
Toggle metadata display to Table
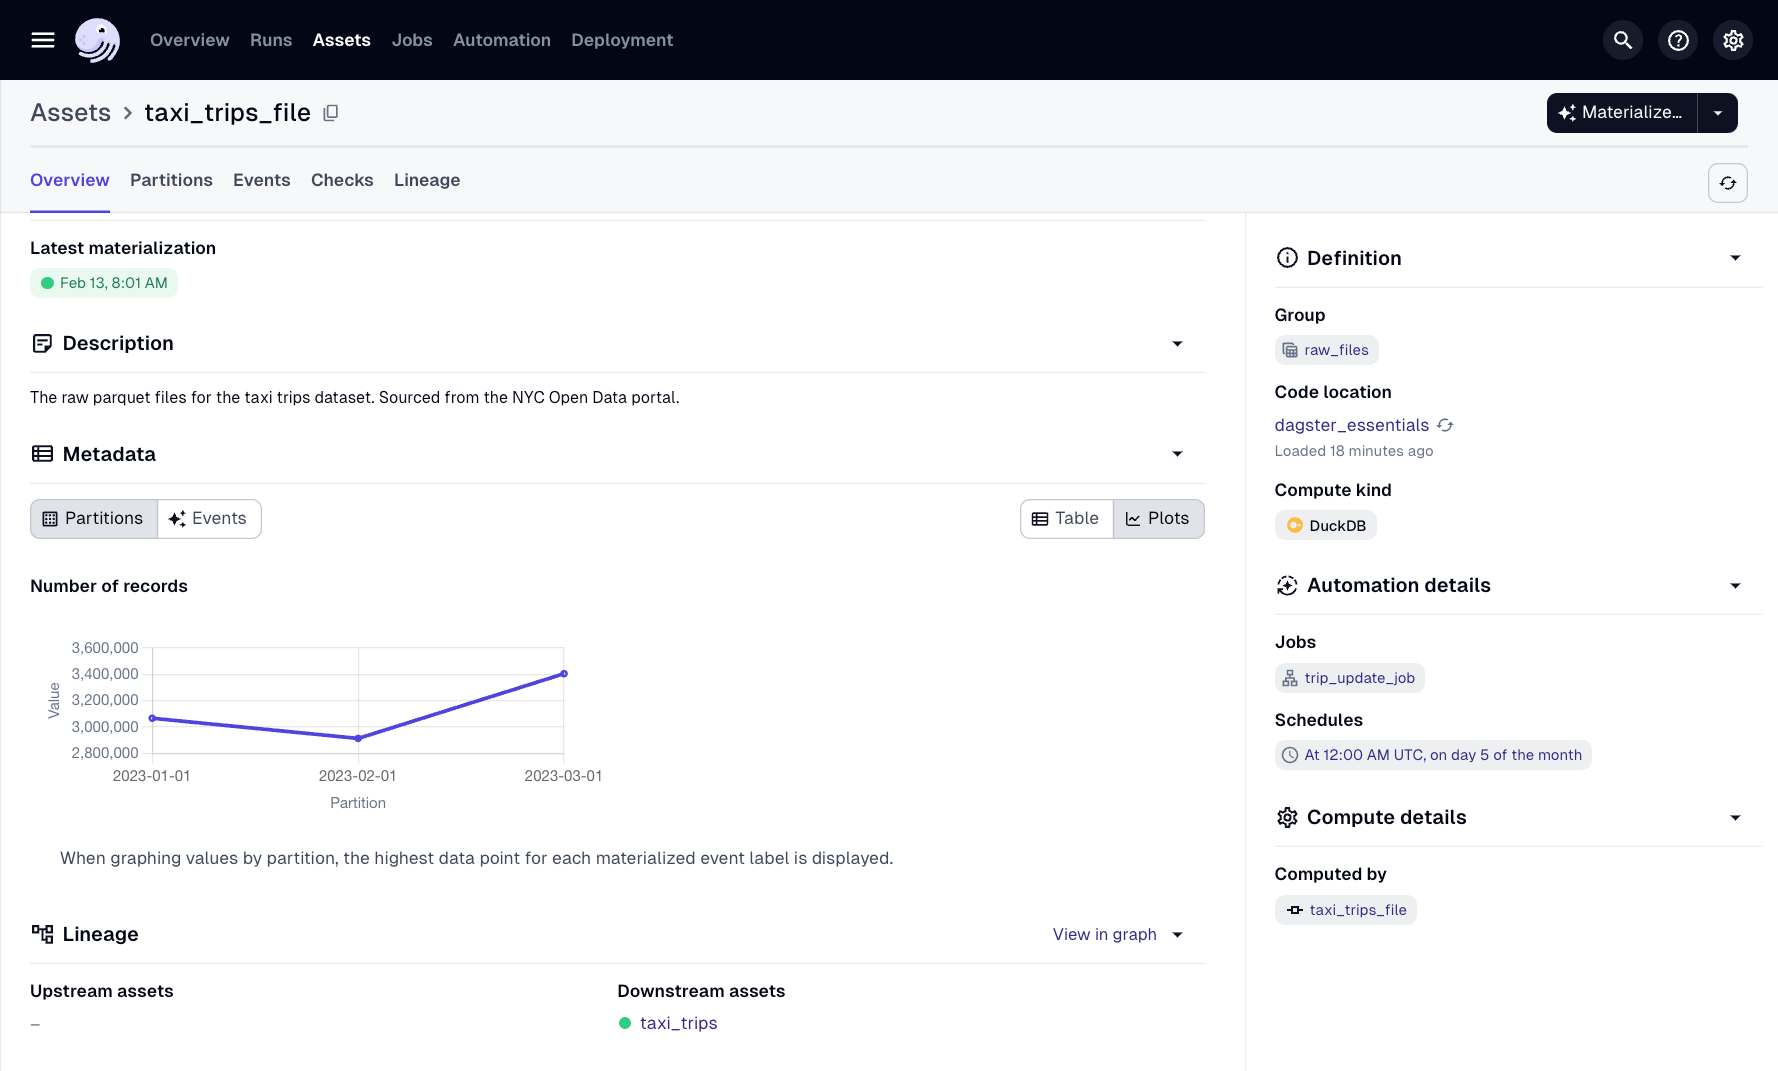click(1066, 519)
